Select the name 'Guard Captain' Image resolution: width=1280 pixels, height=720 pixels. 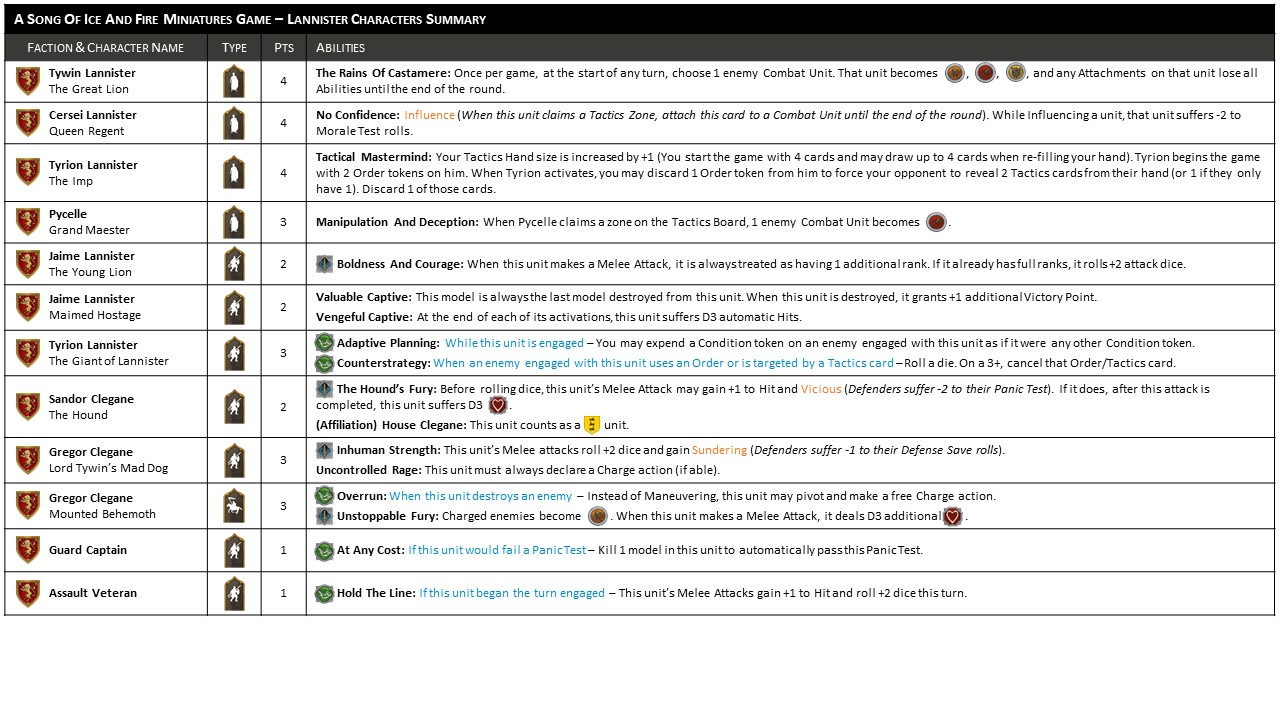[88, 550]
